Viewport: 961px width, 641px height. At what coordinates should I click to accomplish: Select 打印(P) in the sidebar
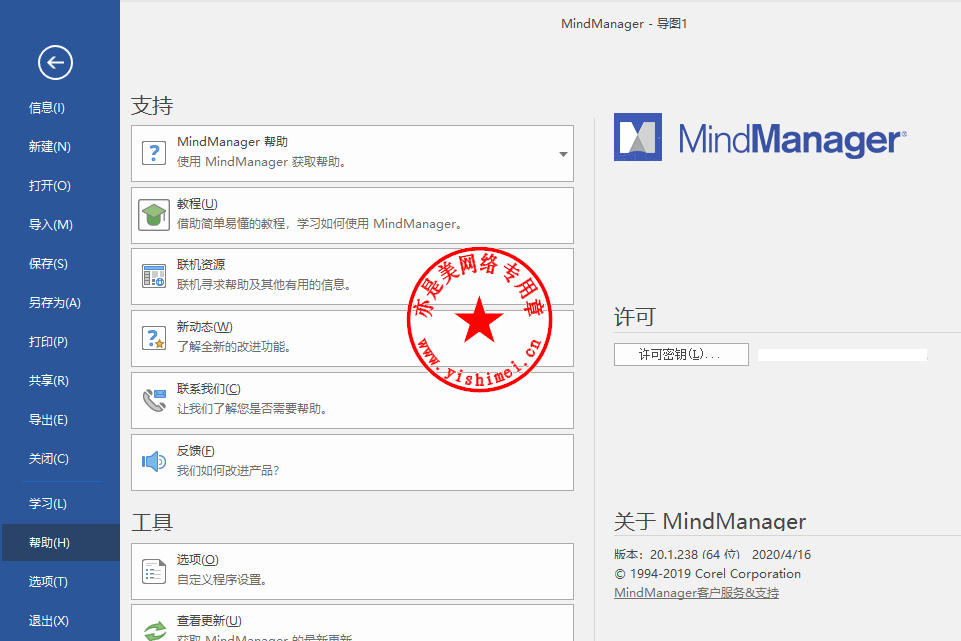coord(48,342)
